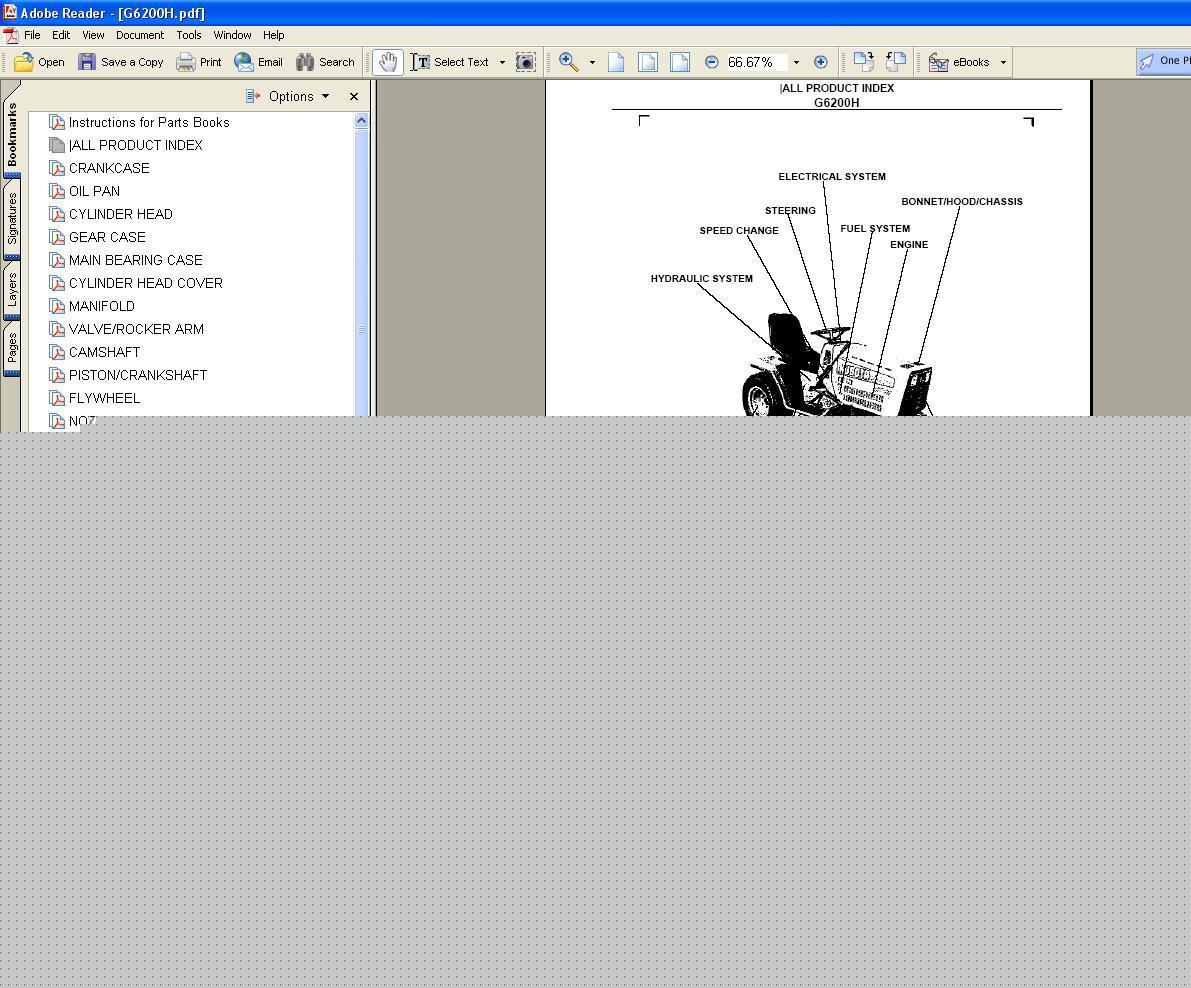This screenshot has height=988, width=1191.
Task: Click Save a Copy in the toolbar
Action: click(121, 62)
